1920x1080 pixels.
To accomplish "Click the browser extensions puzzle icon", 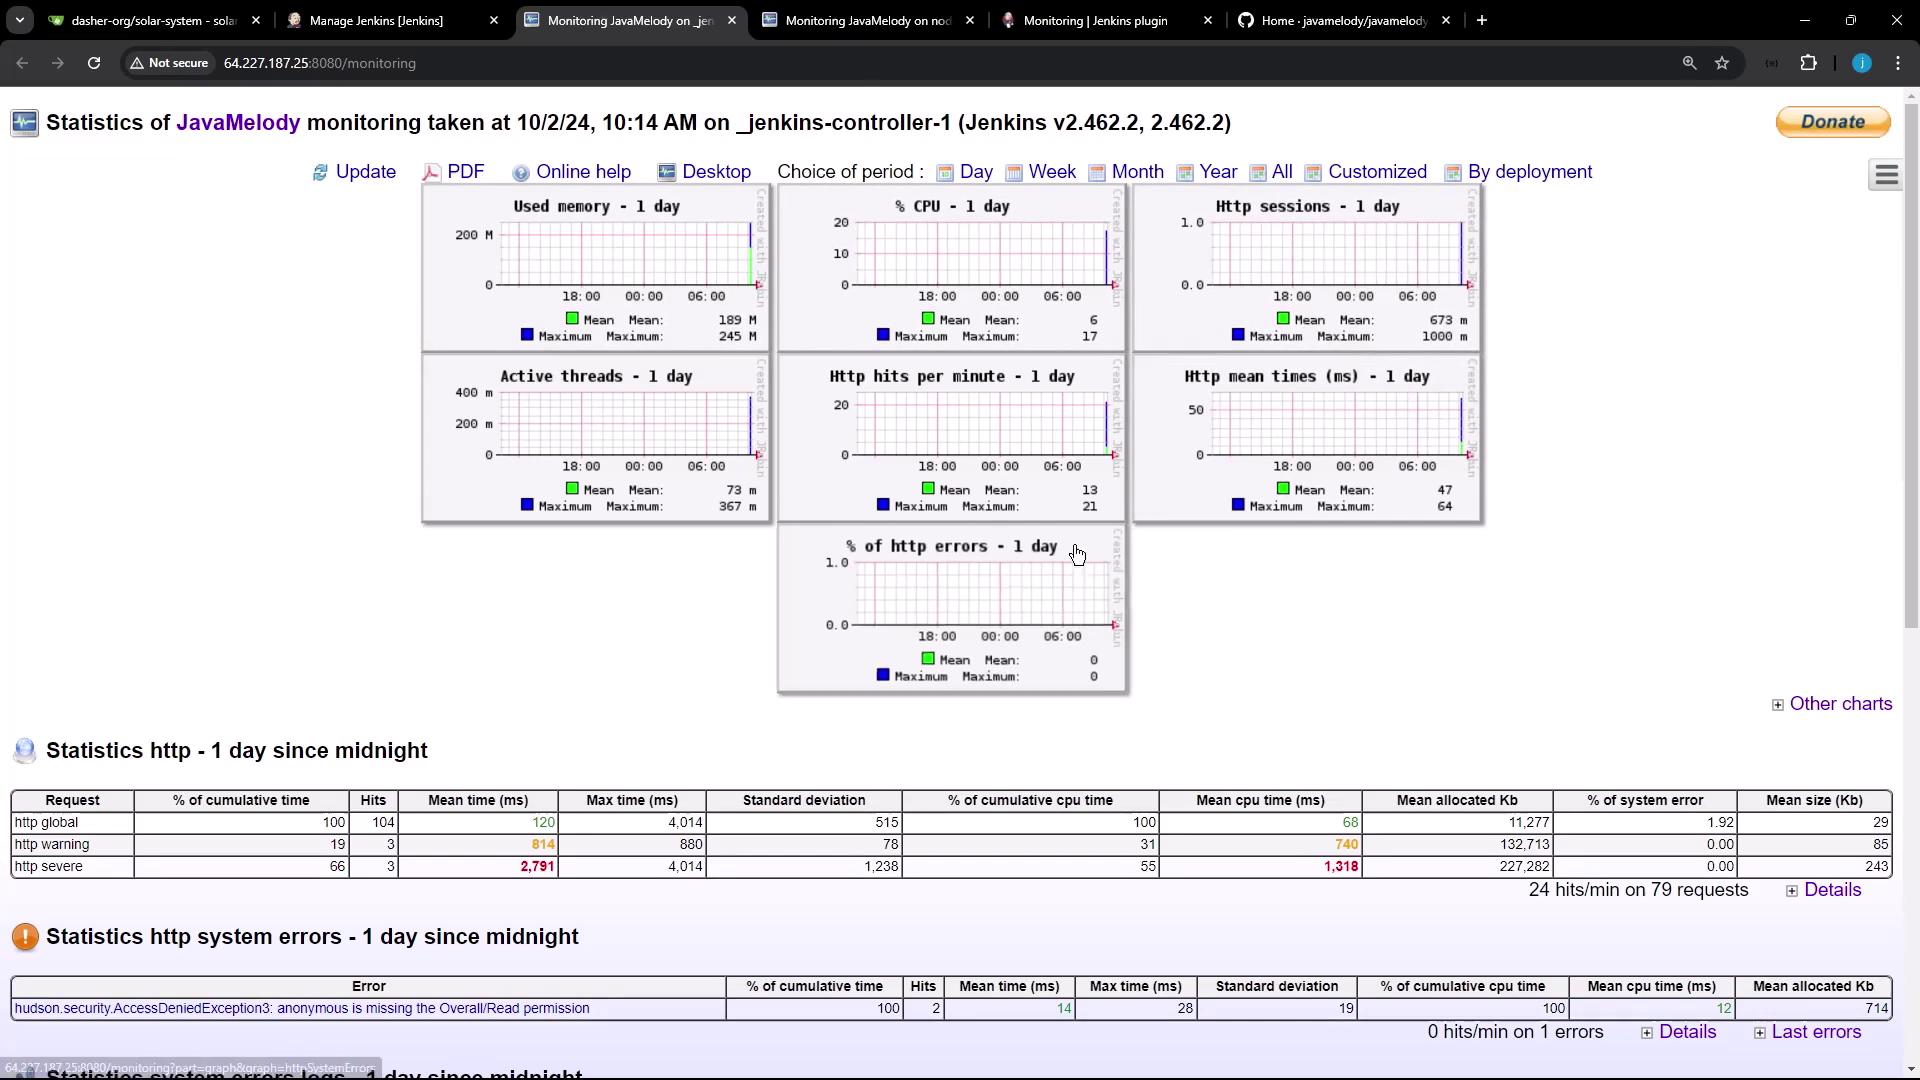I will [x=1808, y=63].
